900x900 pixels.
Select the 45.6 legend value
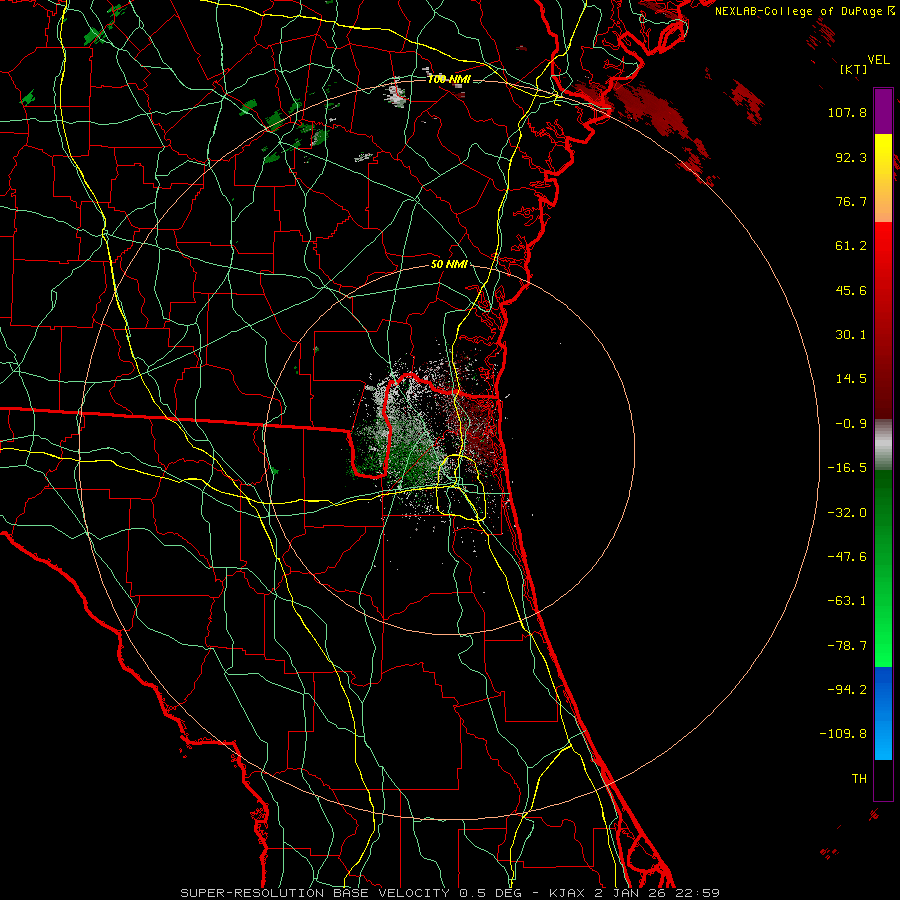pyautogui.click(x=851, y=290)
